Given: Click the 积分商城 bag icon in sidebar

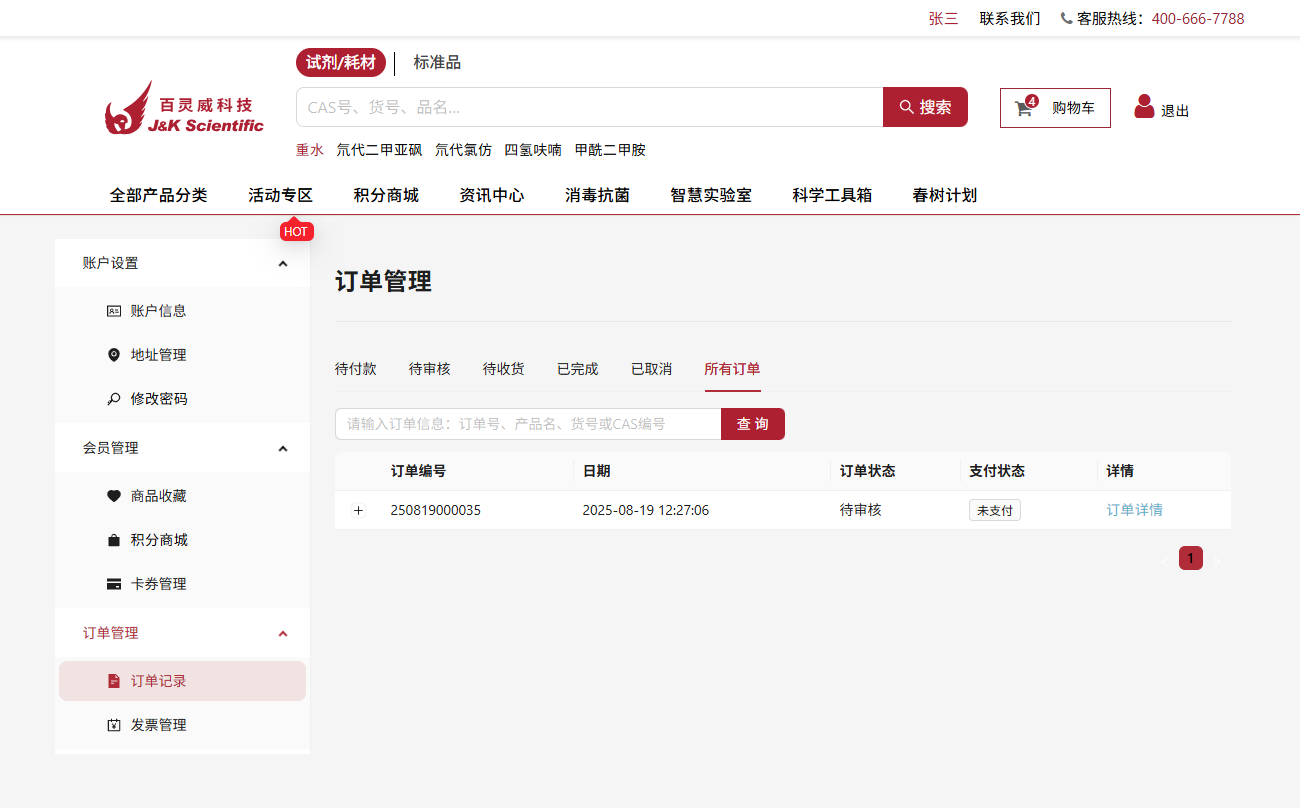Looking at the screenshot, I should [x=113, y=540].
